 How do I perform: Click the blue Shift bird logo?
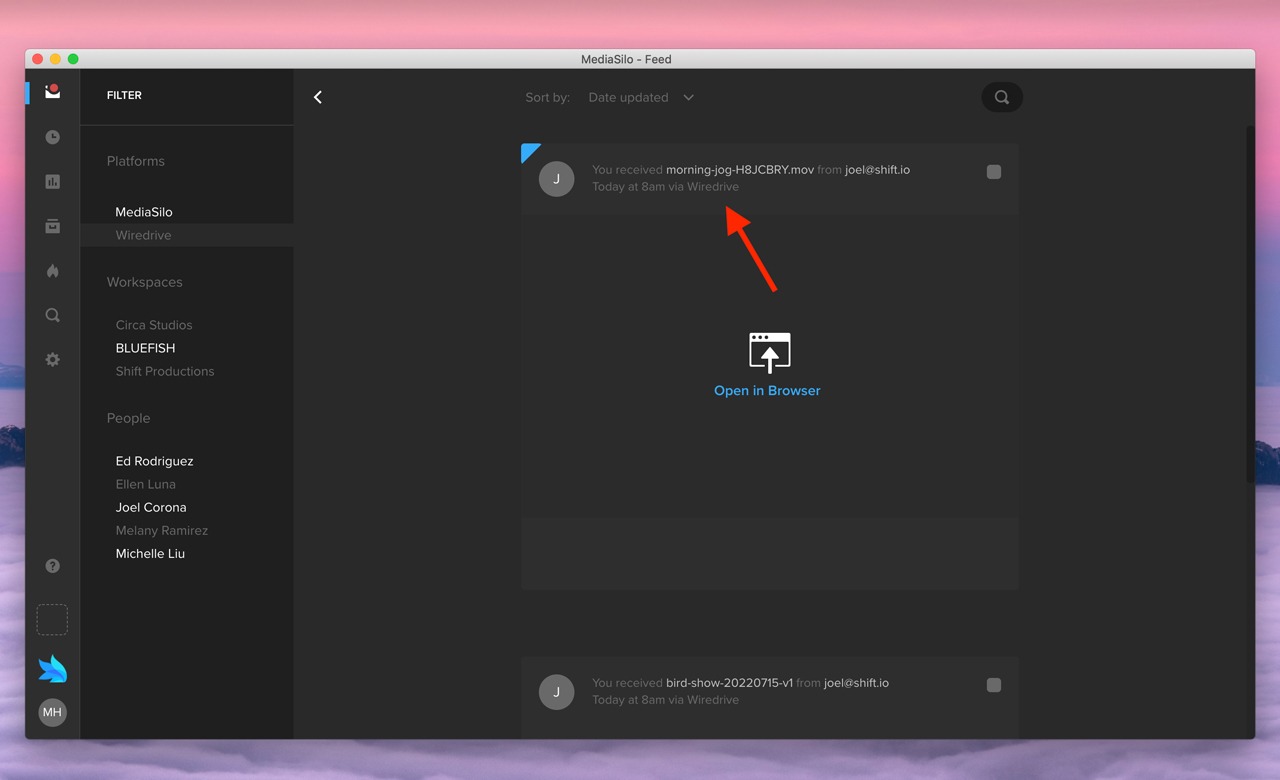point(52,668)
